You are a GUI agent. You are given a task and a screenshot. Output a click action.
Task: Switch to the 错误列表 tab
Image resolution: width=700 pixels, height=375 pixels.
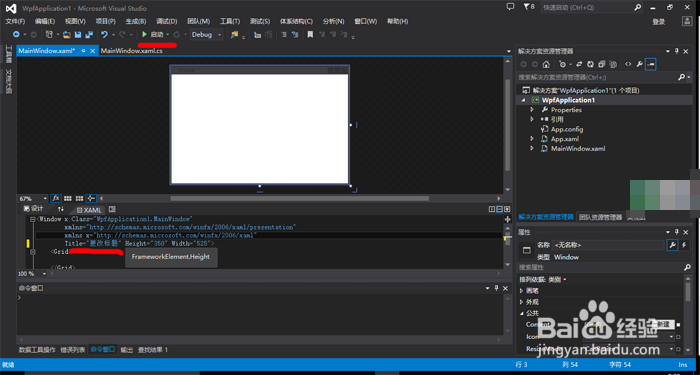point(73,350)
